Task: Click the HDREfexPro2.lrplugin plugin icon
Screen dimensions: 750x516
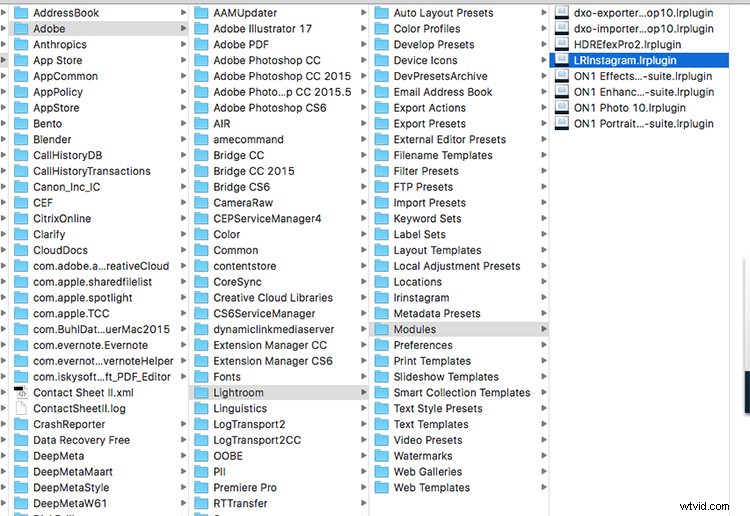Action: pyautogui.click(x=561, y=44)
